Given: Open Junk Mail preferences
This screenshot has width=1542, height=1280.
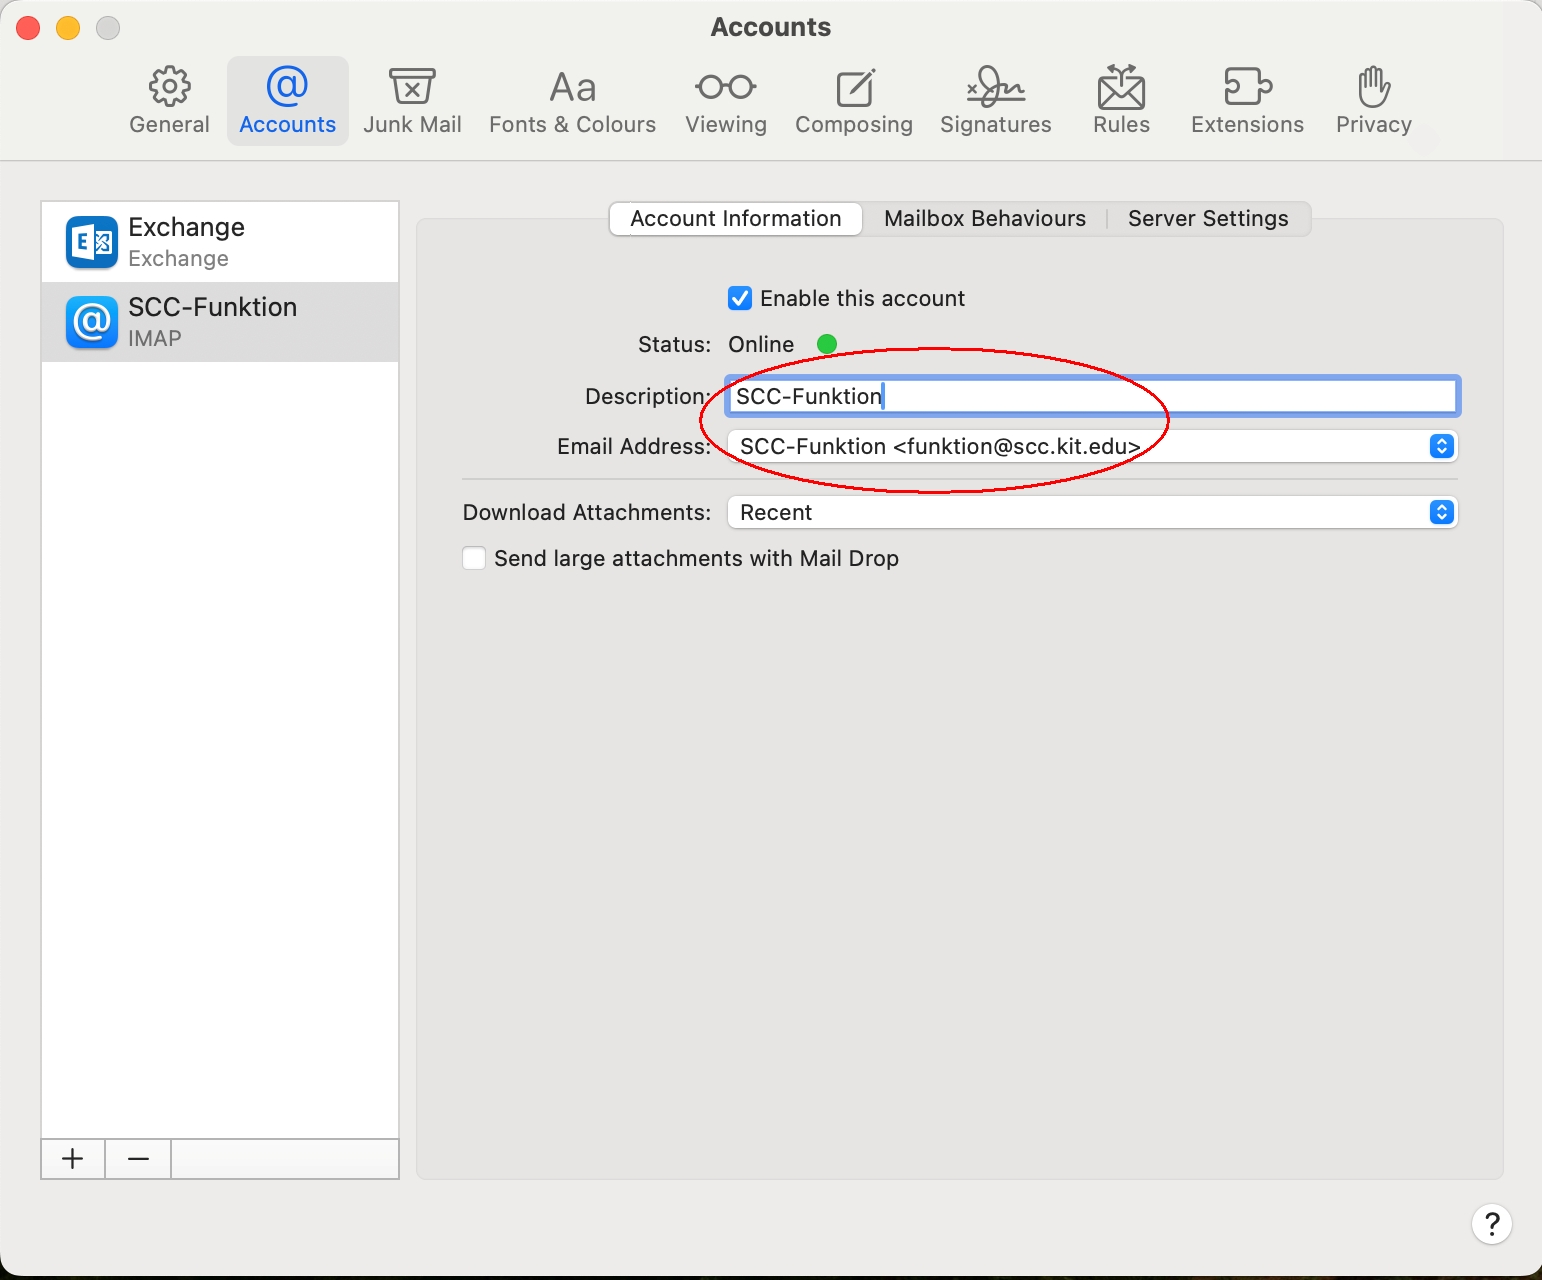Looking at the screenshot, I should point(412,101).
